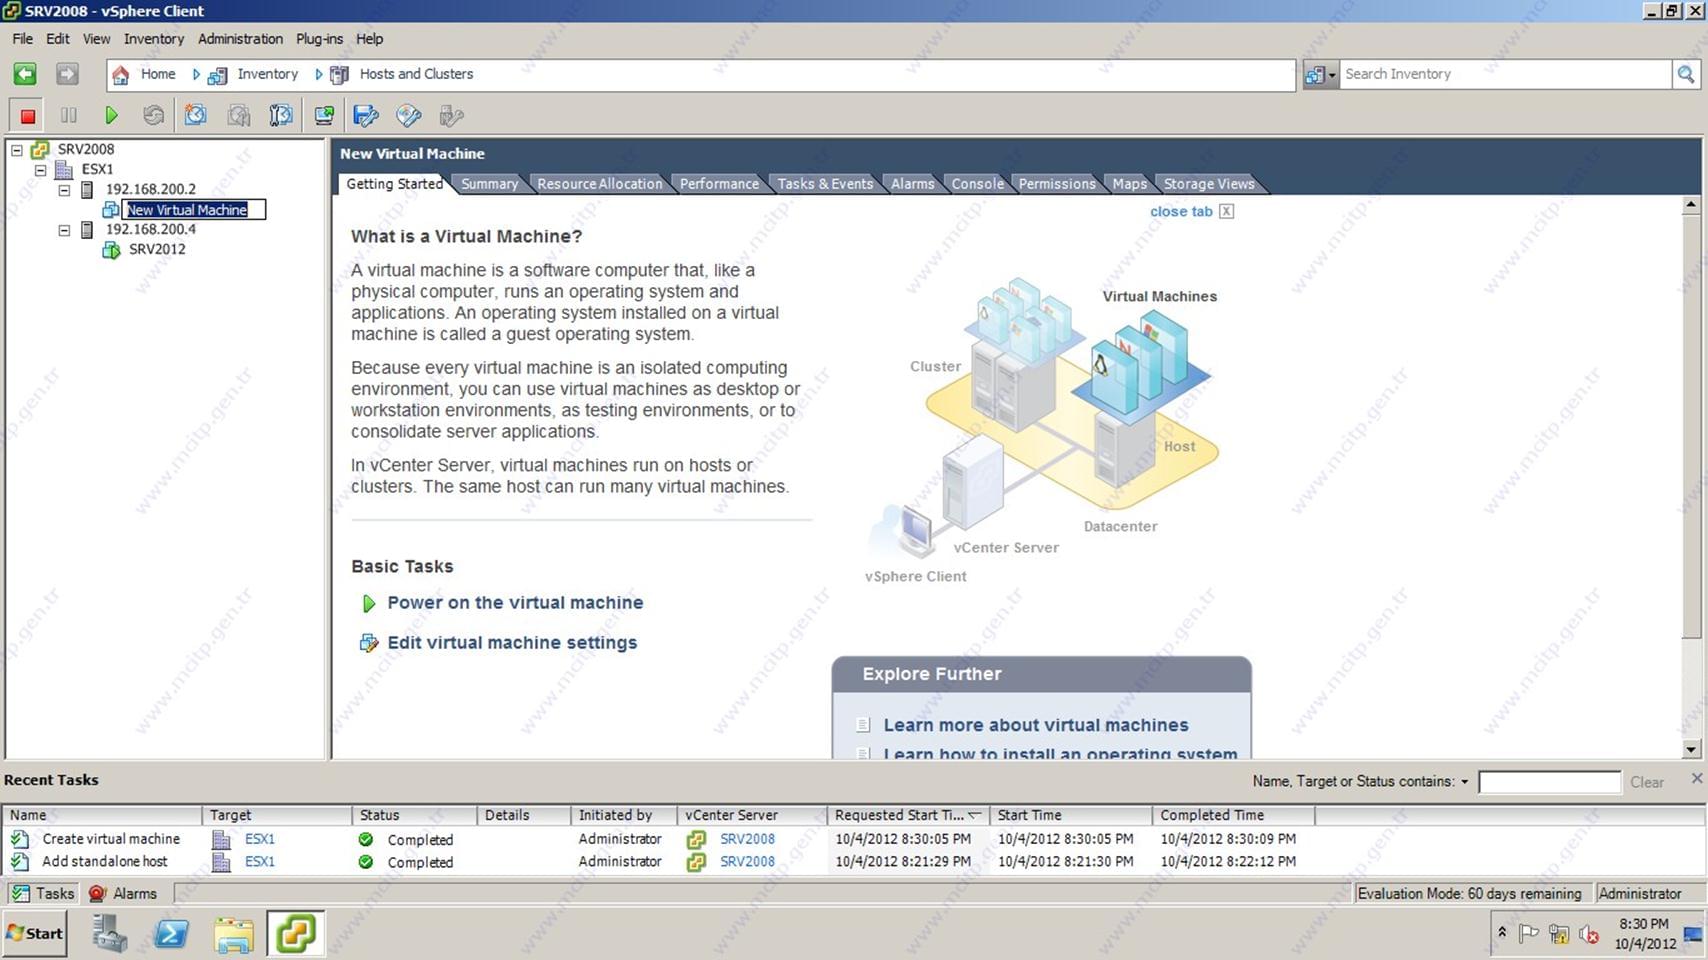Collapse the ESX1 datacenter node
1708x960 pixels.
pos(41,170)
